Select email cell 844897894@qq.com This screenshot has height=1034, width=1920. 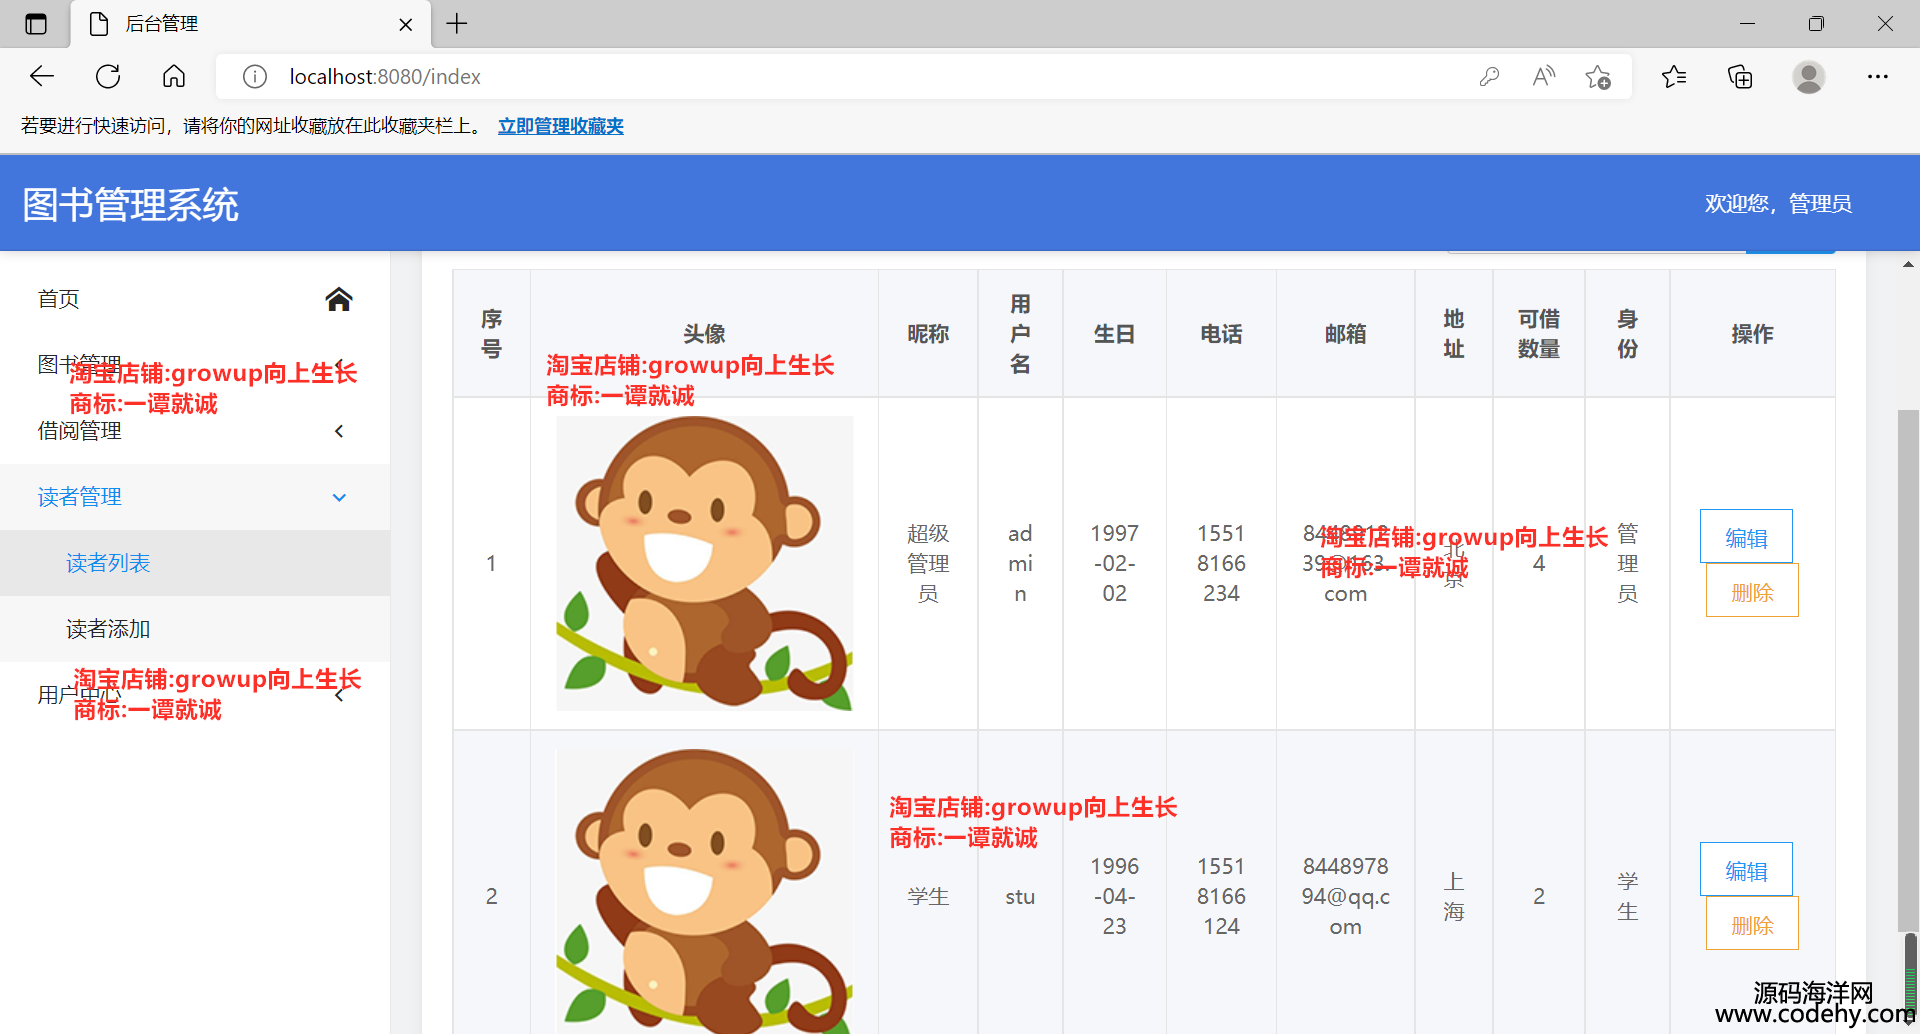pyautogui.click(x=1345, y=896)
